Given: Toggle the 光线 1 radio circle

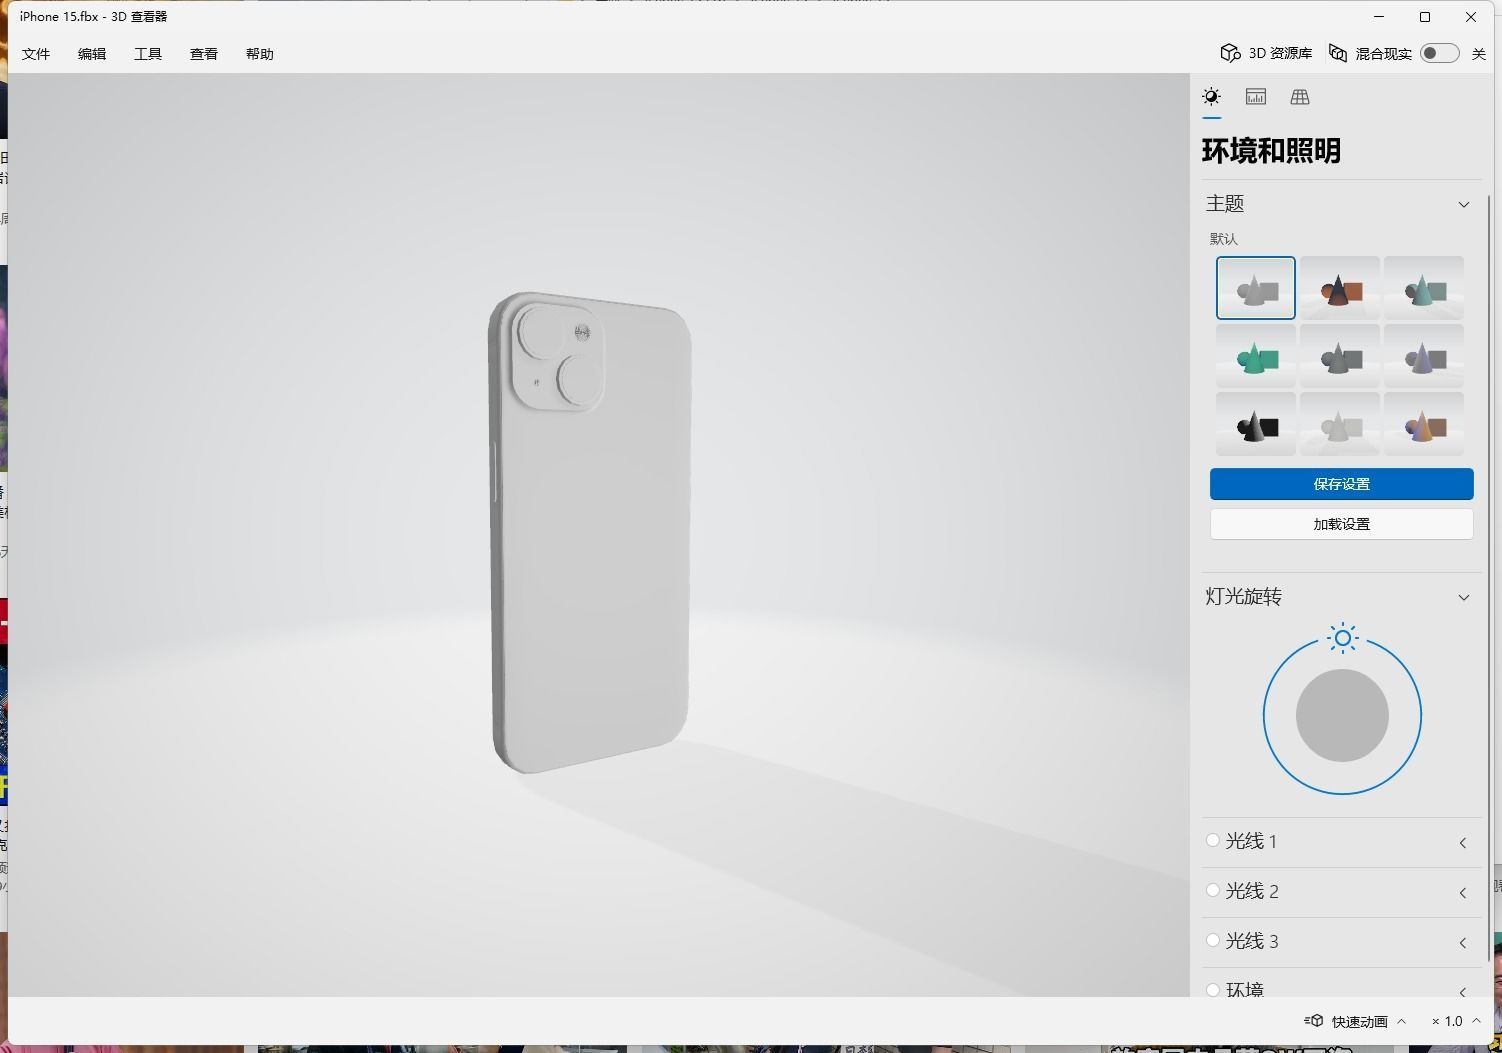Looking at the screenshot, I should click(x=1213, y=841).
